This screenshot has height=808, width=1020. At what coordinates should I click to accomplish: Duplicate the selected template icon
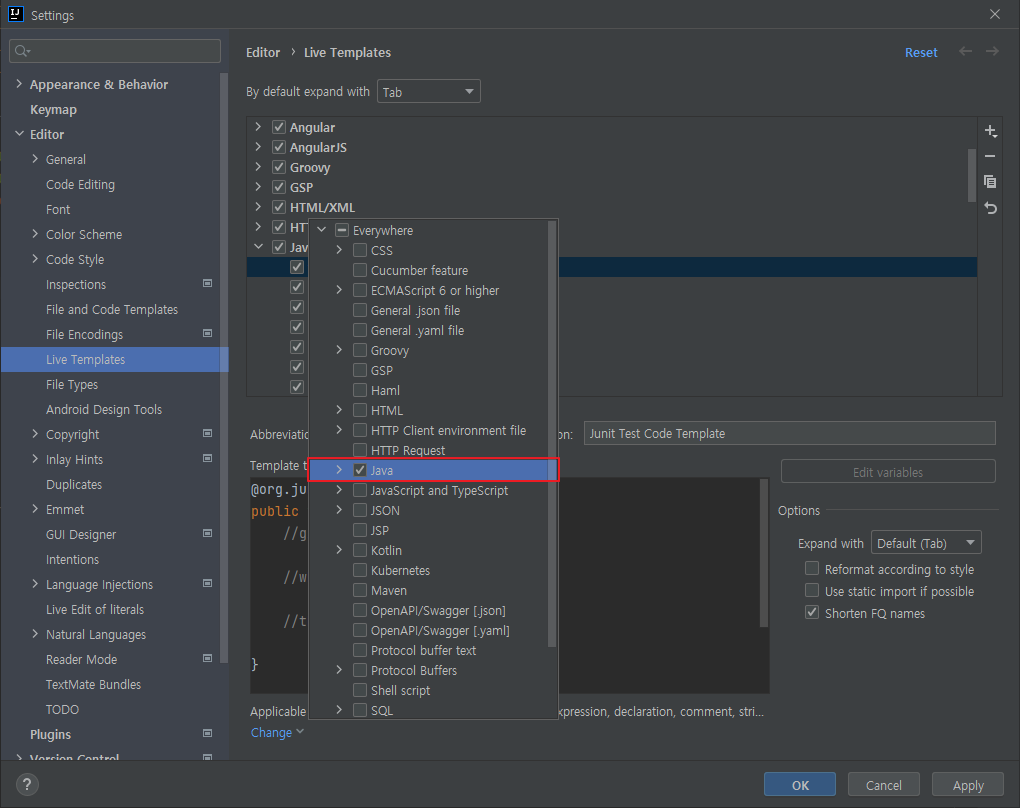click(x=990, y=182)
